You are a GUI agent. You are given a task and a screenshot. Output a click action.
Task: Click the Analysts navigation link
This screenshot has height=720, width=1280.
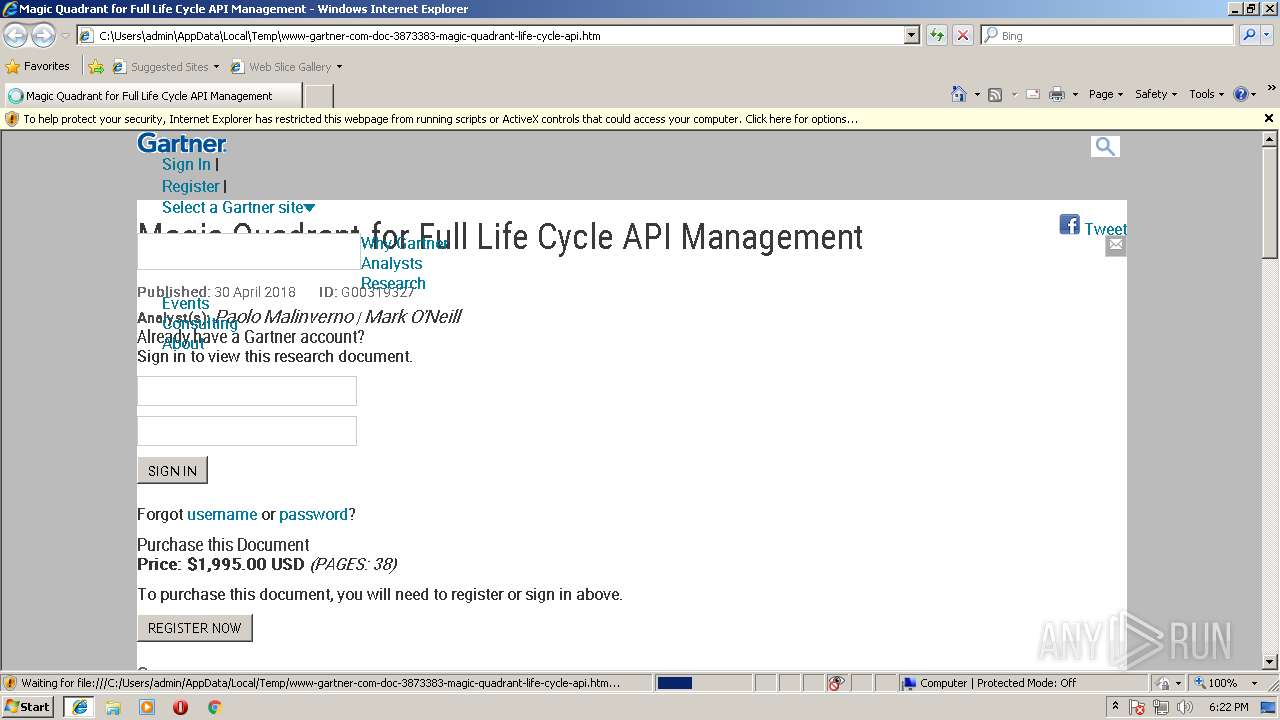click(x=391, y=263)
